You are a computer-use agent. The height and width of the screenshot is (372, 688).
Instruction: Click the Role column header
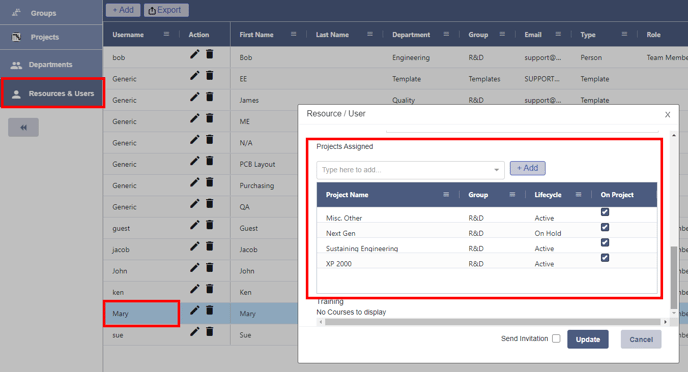click(653, 35)
